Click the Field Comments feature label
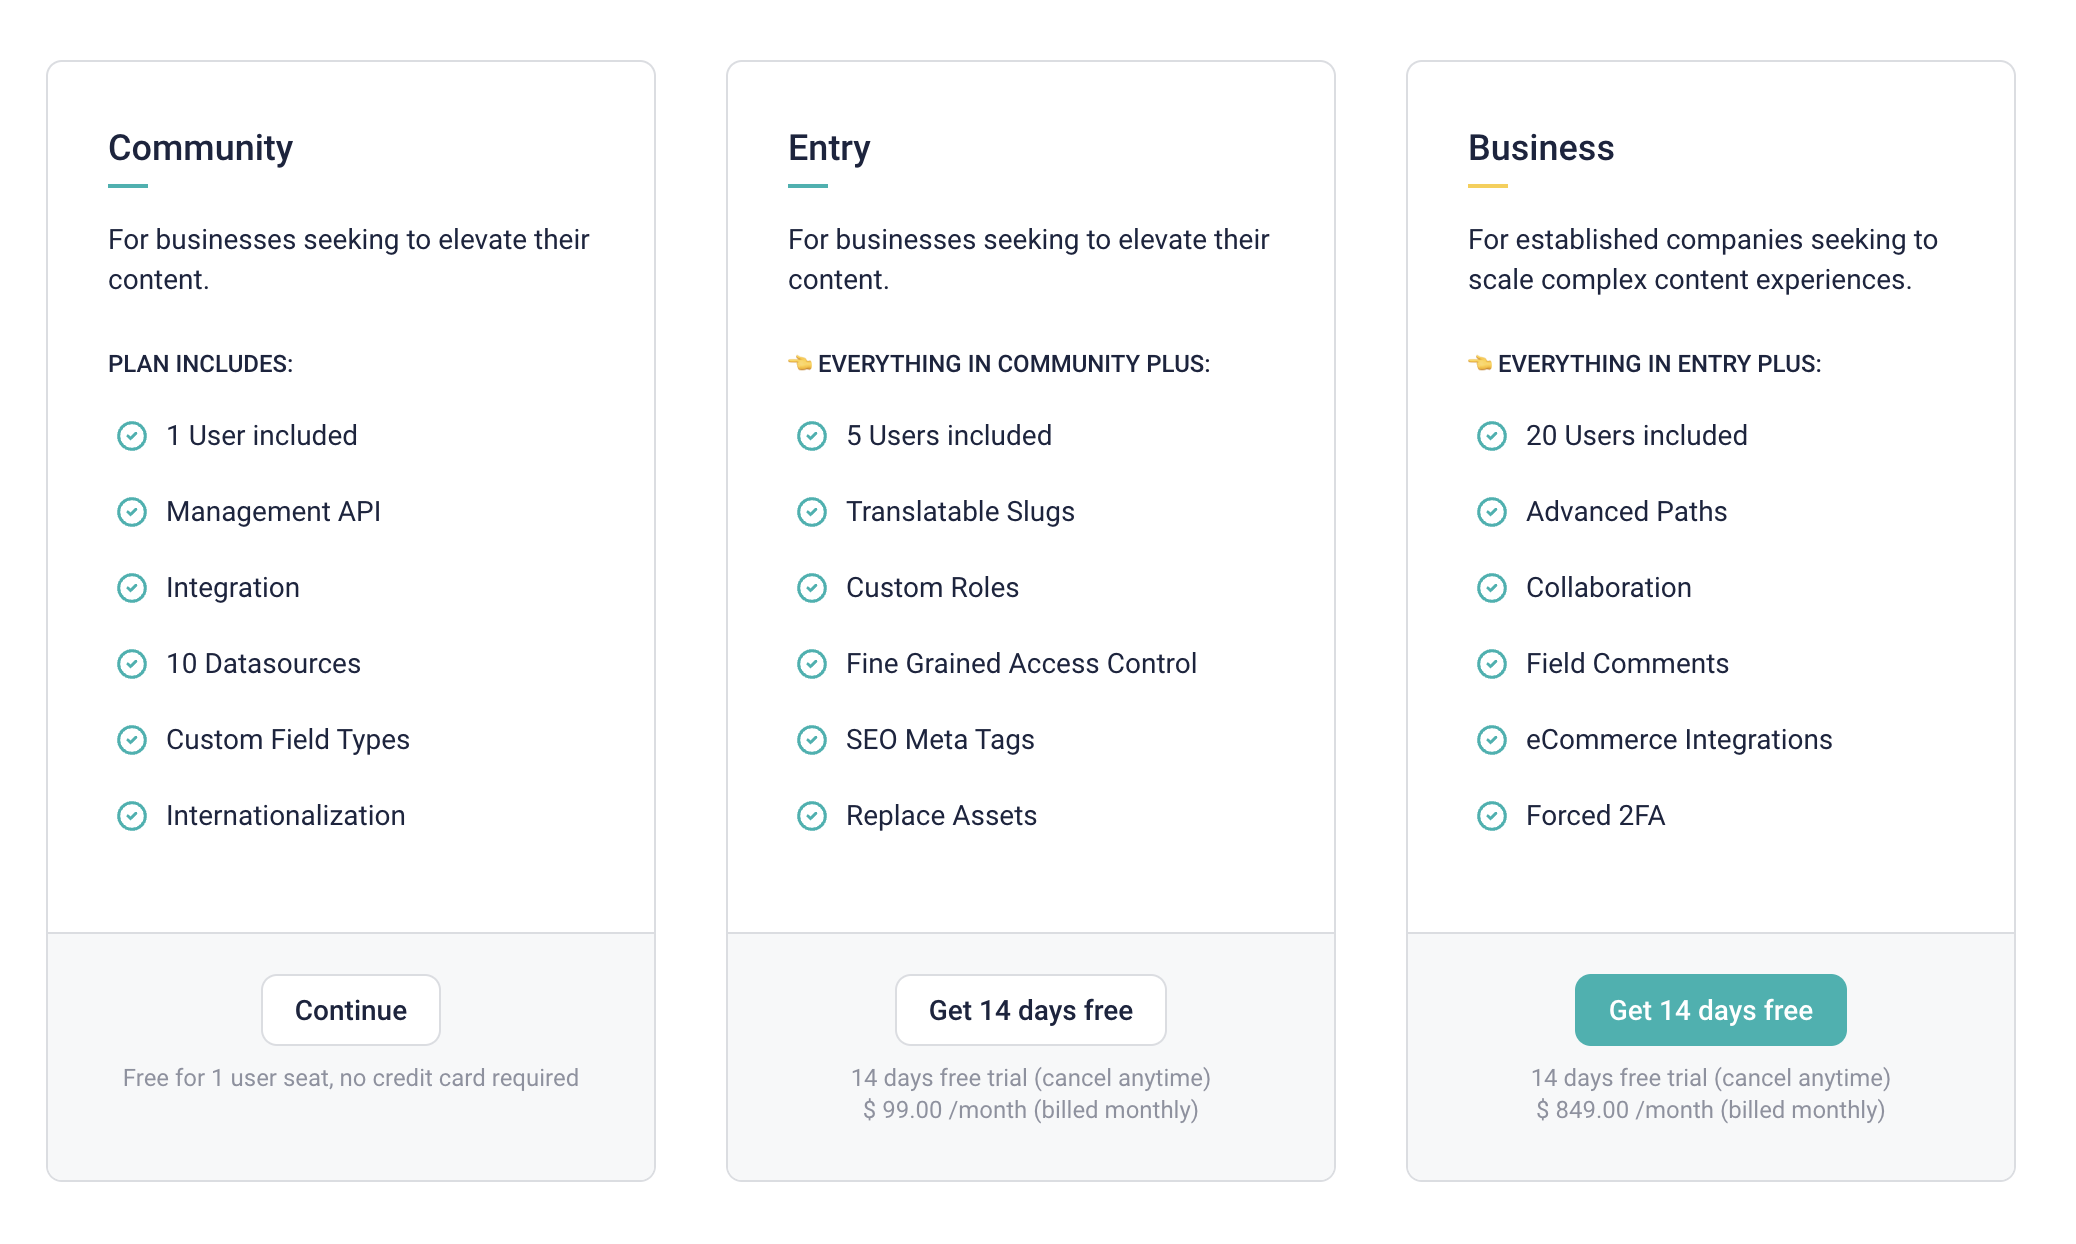The image size is (2076, 1244). [x=1627, y=664]
